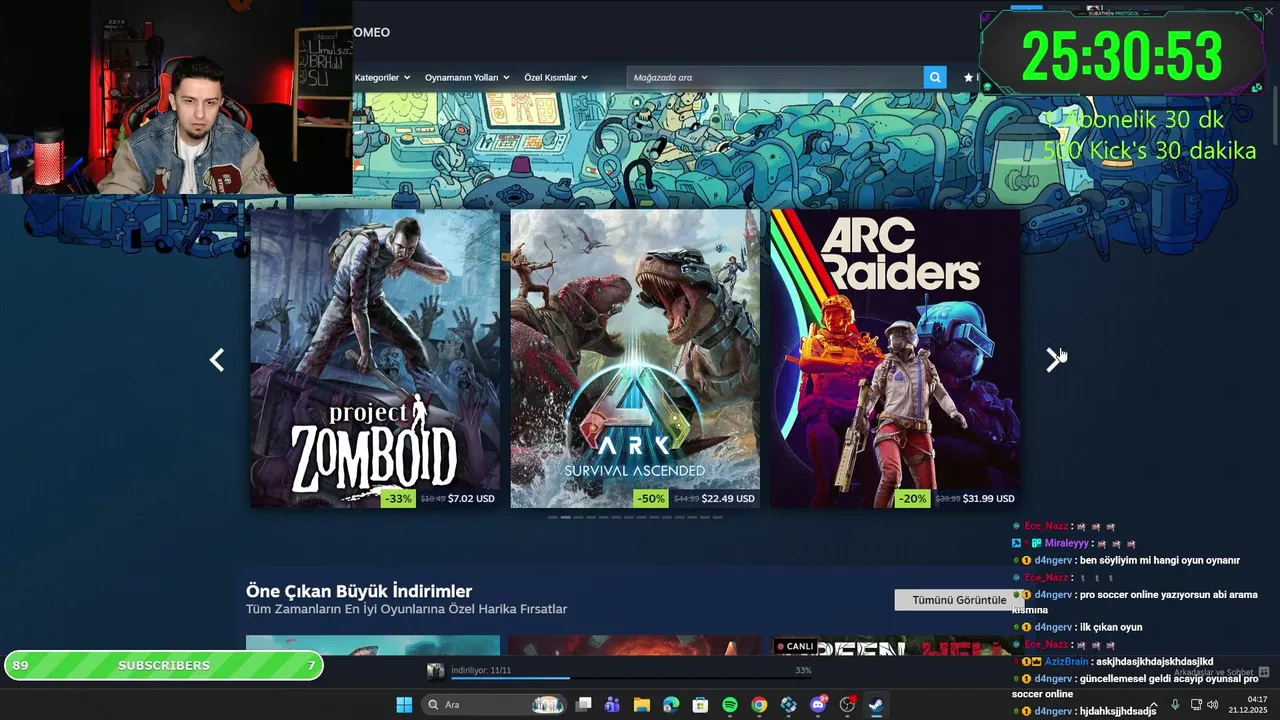Viewport: 1280px width, 720px height.
Task: Open the network tray icon
Action: [x=1196, y=705]
